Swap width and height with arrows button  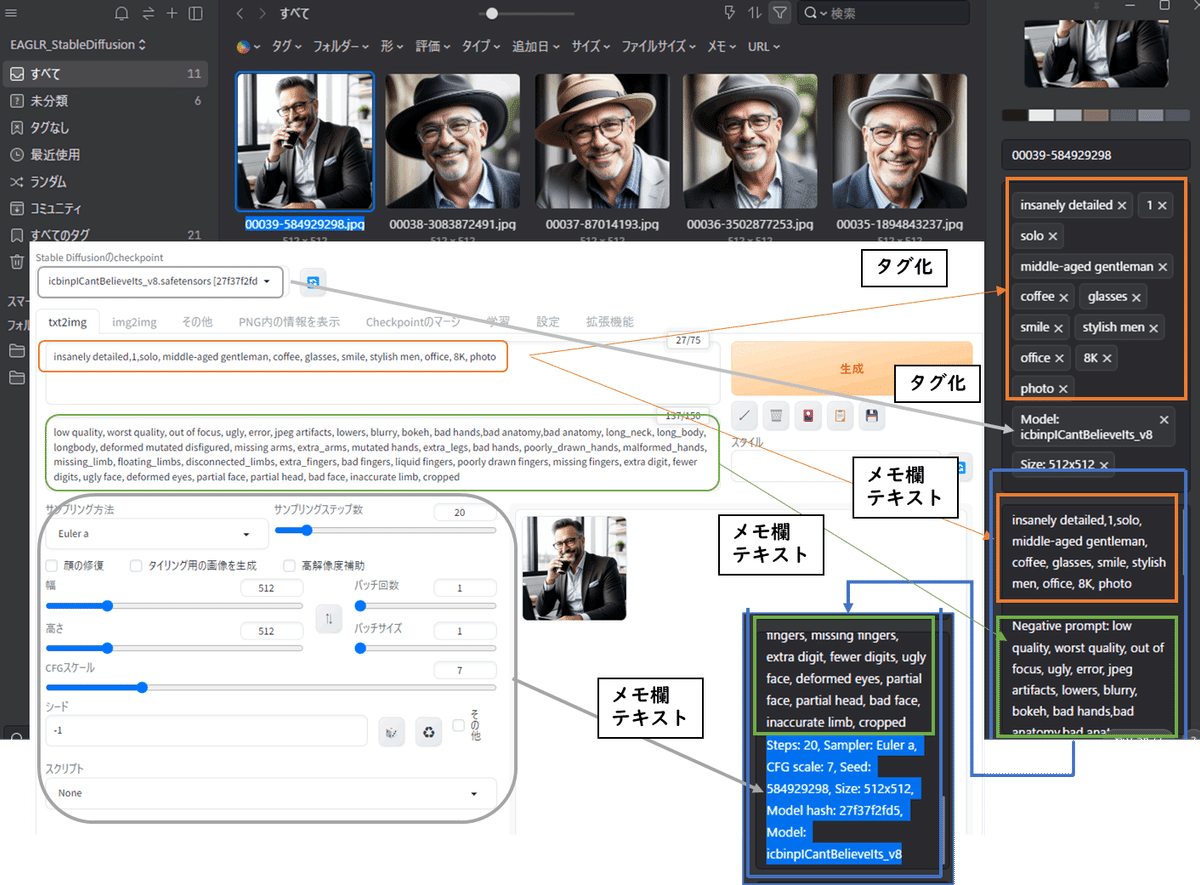(x=328, y=619)
